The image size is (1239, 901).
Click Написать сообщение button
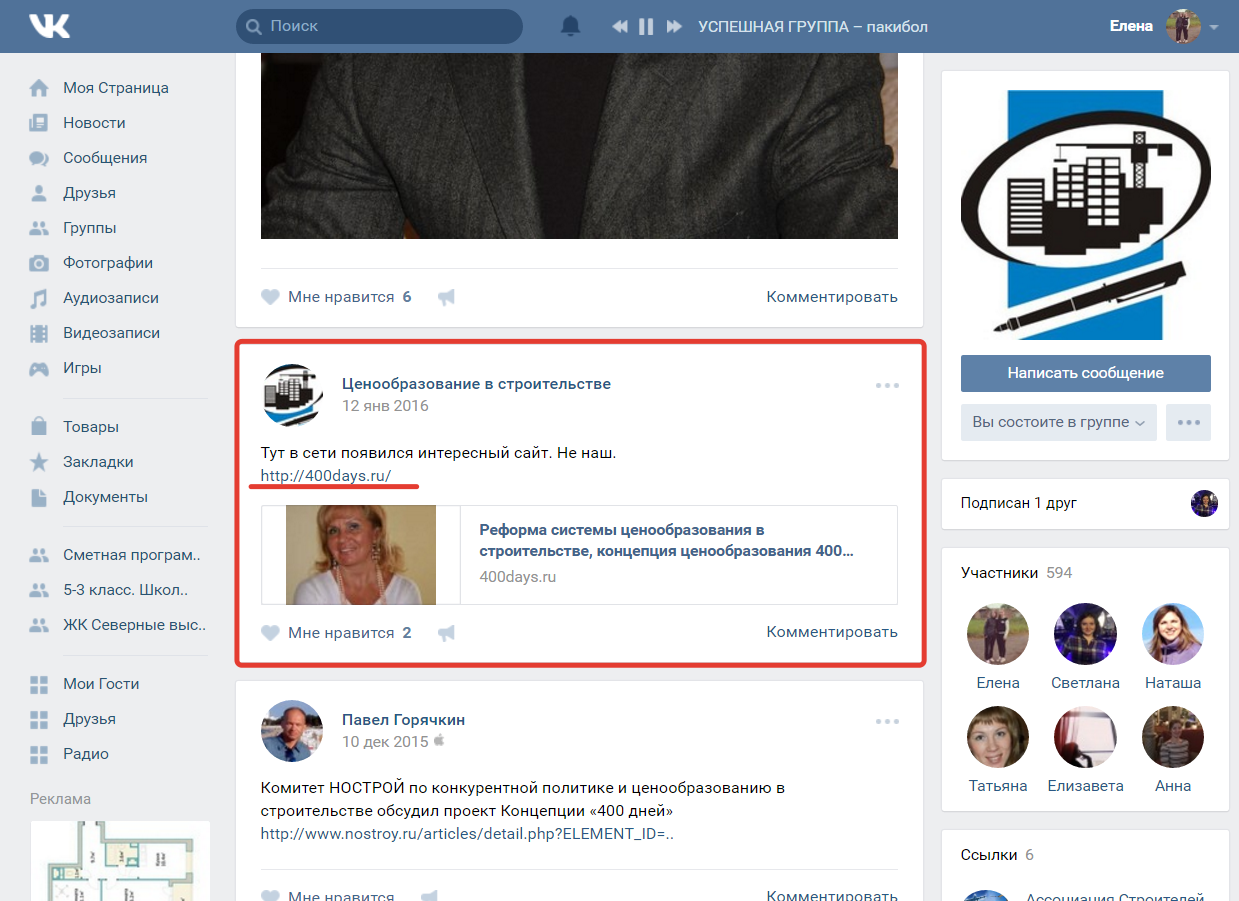pos(1086,373)
